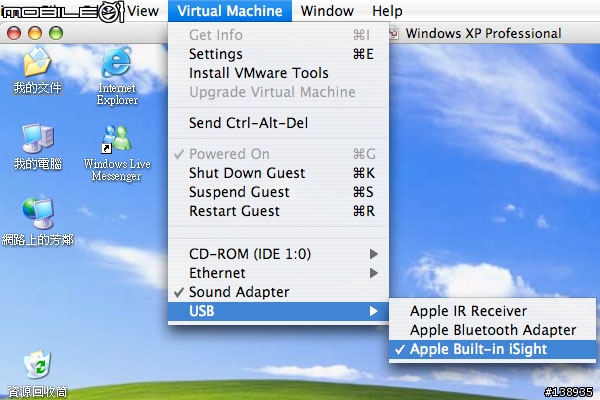Click the Windows Live Messenger shortcut icon
The width and height of the screenshot is (600, 400).
pyautogui.click(x=116, y=139)
